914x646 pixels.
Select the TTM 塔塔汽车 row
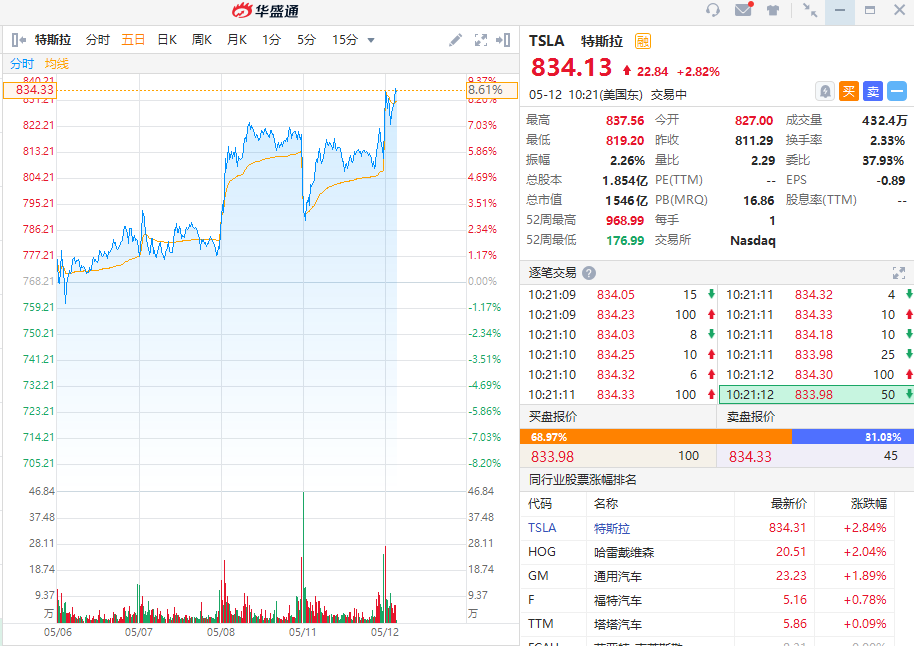(707, 624)
